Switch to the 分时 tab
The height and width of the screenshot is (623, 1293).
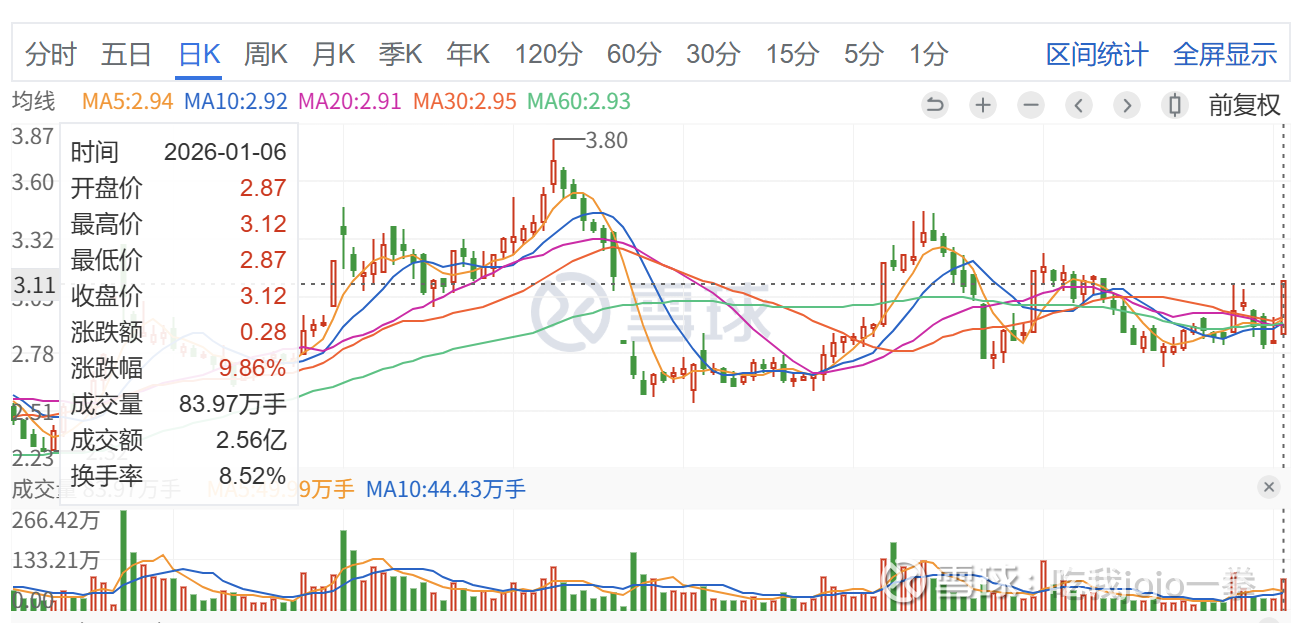(51, 54)
